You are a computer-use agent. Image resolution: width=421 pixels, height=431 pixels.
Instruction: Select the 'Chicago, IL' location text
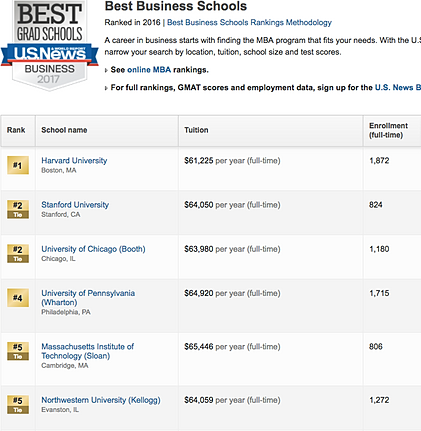[x=58, y=259]
